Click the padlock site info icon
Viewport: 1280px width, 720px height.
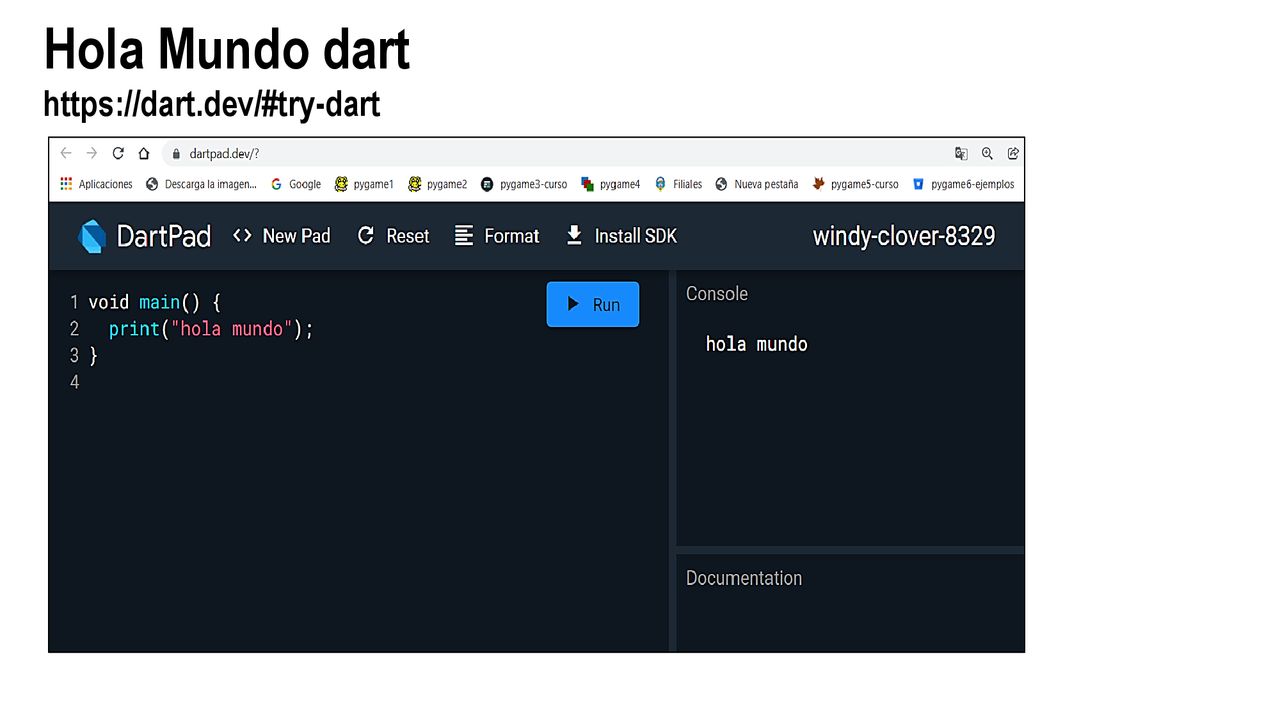pyautogui.click(x=176, y=154)
